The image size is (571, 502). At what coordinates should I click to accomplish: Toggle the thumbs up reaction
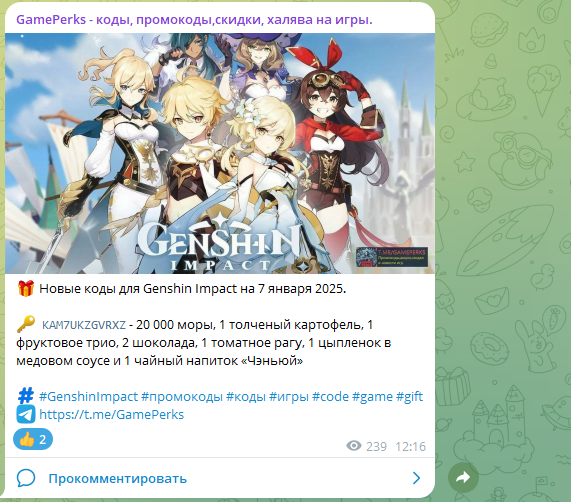pyautogui.click(x=33, y=439)
